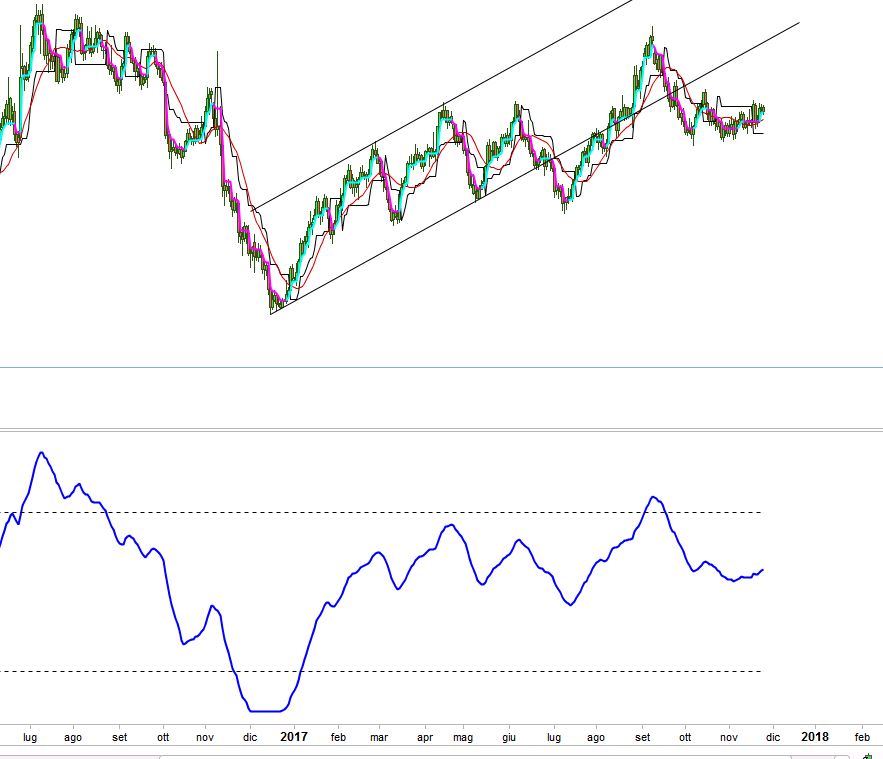Select the 'mar' month label on axis
This screenshot has height=759, width=883.
pos(379,737)
